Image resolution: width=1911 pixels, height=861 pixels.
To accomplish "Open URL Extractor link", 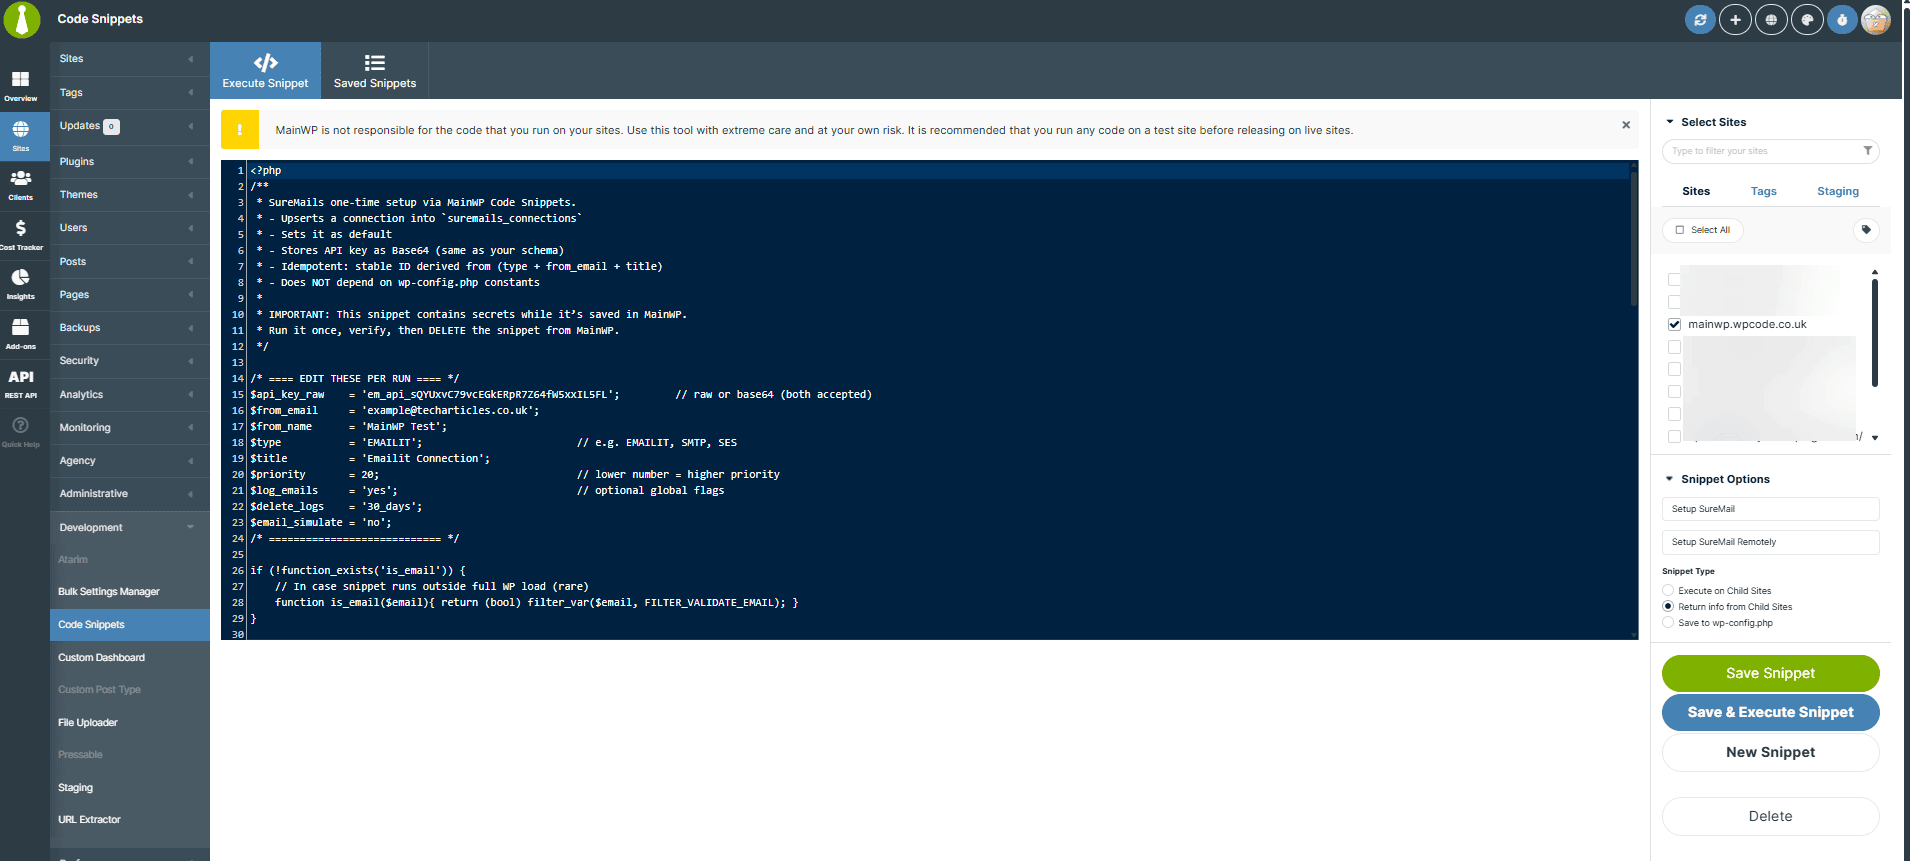I will pos(89,820).
